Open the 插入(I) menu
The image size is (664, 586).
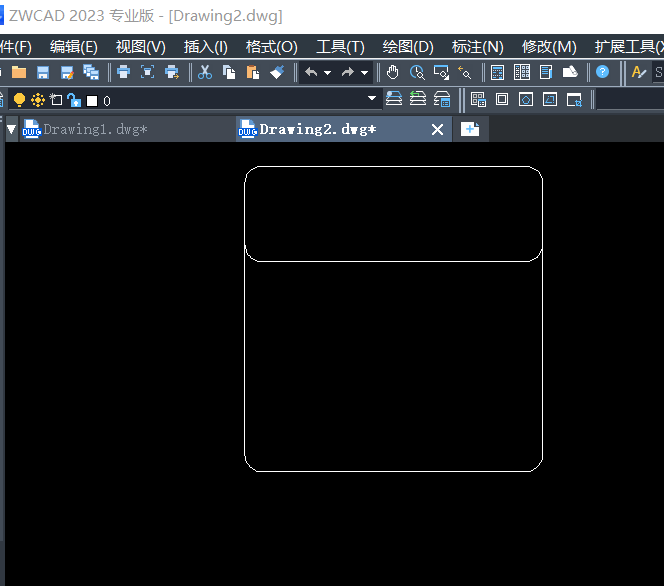205,47
